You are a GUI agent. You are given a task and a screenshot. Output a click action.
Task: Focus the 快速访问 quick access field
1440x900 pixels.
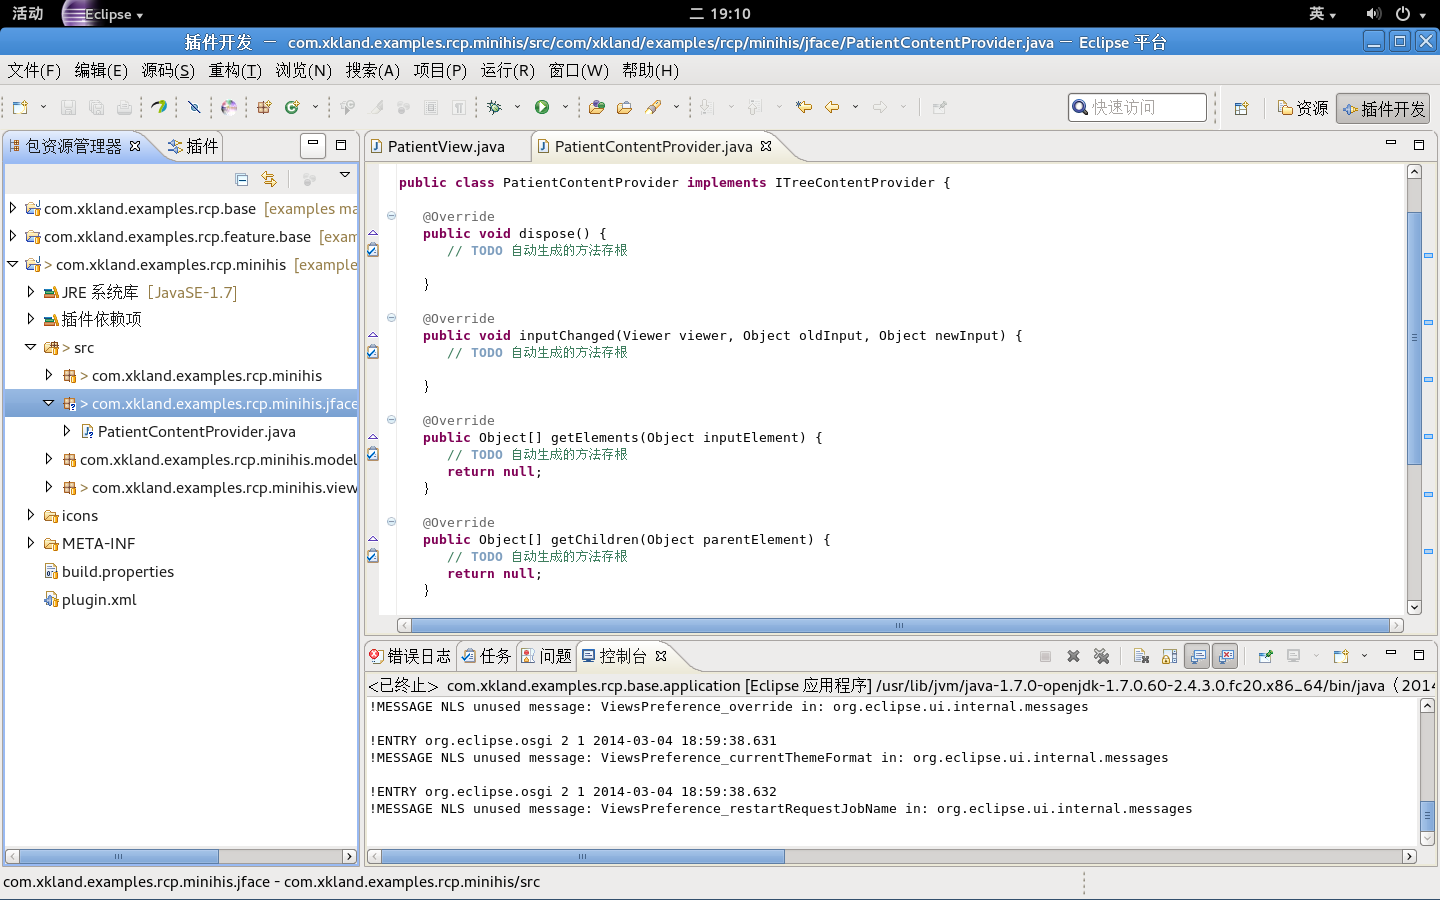coord(1138,107)
